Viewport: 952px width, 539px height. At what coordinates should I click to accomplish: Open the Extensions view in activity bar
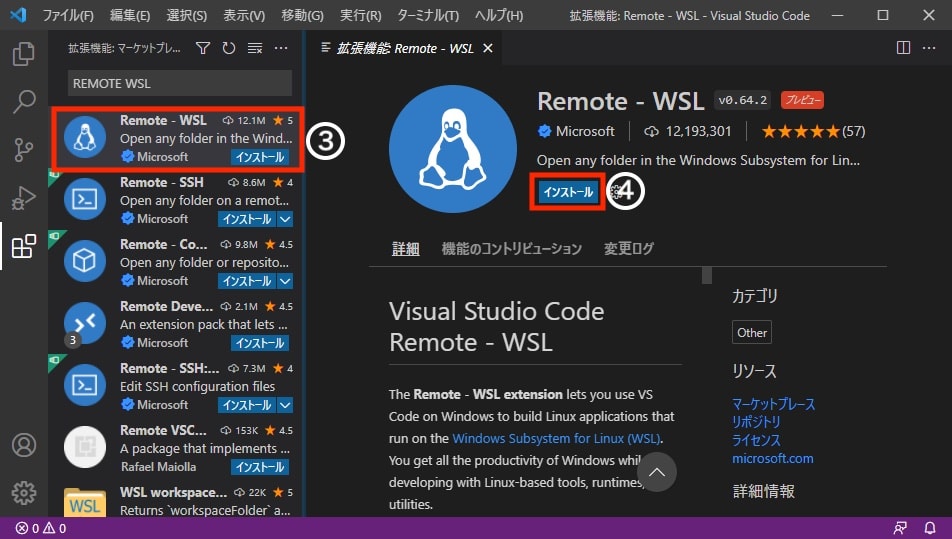coord(24,246)
